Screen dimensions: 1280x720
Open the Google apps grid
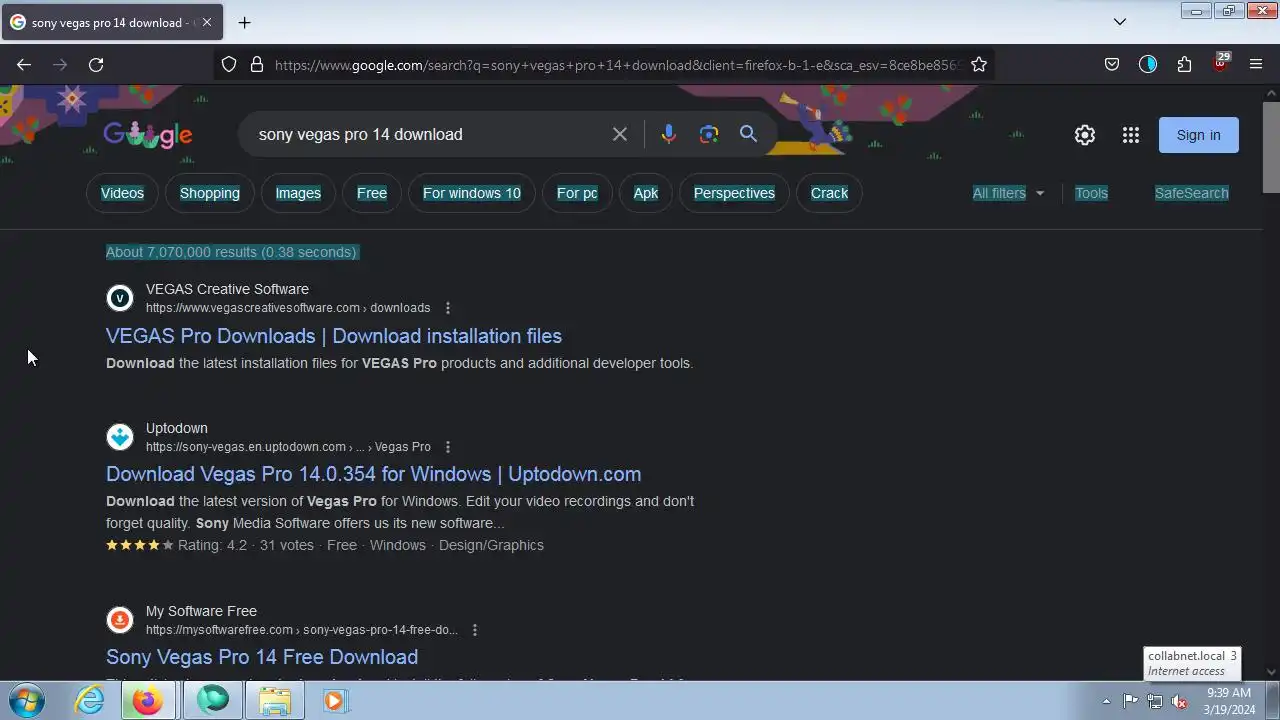(x=1131, y=135)
